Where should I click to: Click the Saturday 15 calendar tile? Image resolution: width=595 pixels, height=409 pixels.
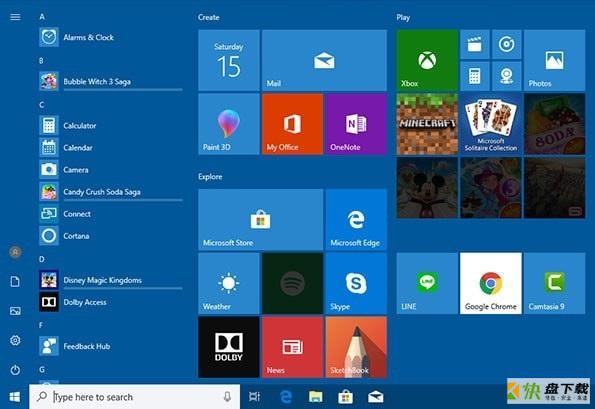click(x=229, y=60)
